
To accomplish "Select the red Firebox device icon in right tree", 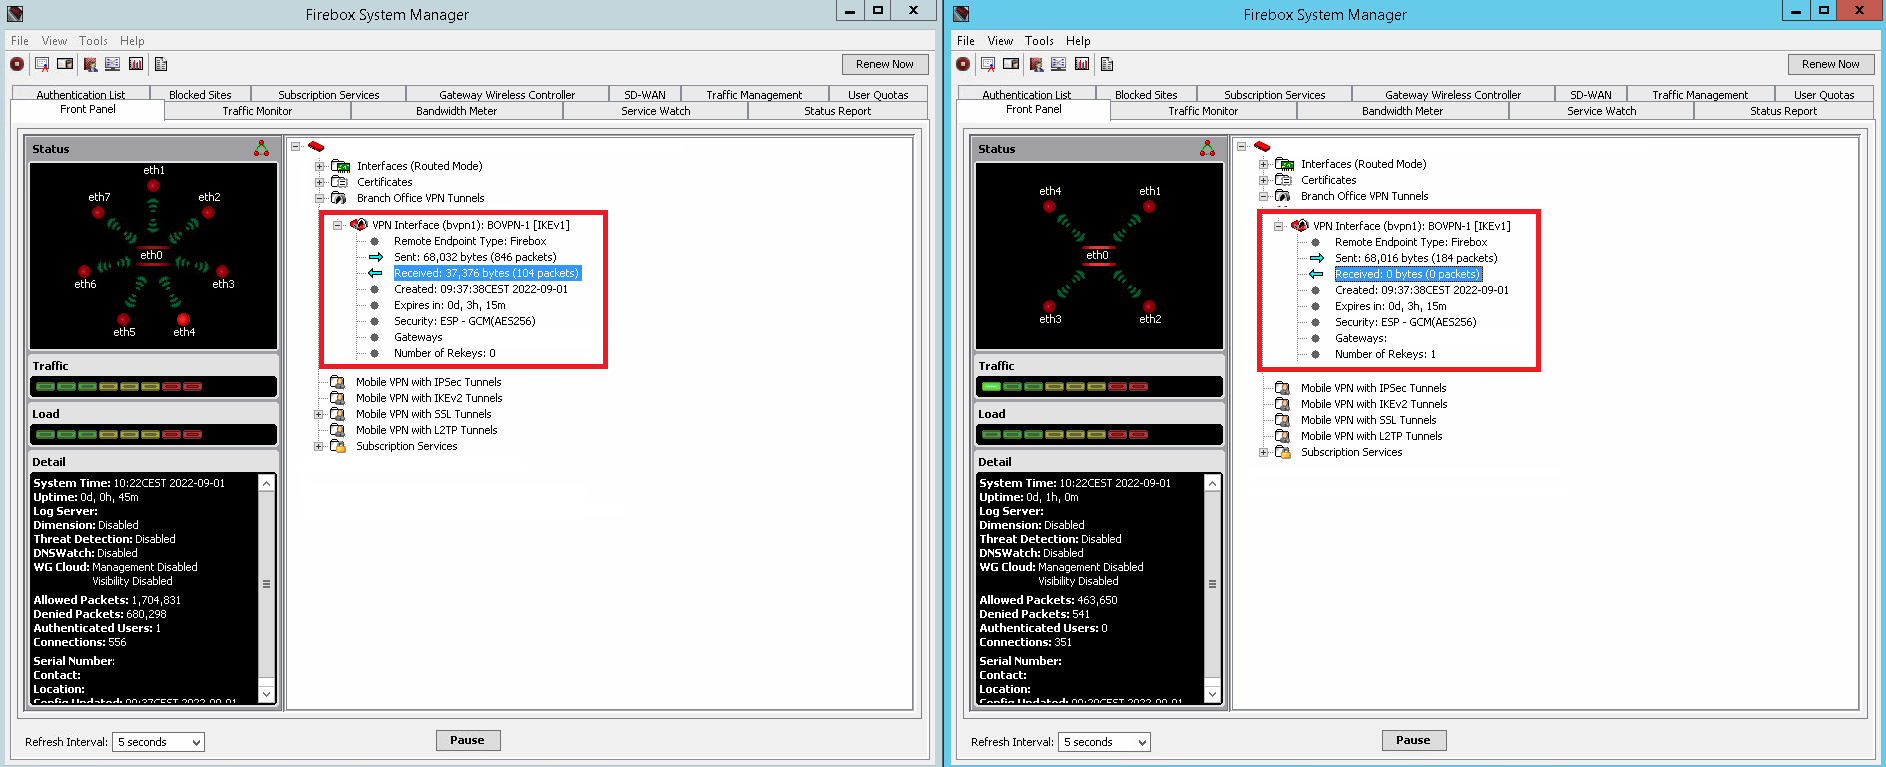I will click(x=1262, y=146).
